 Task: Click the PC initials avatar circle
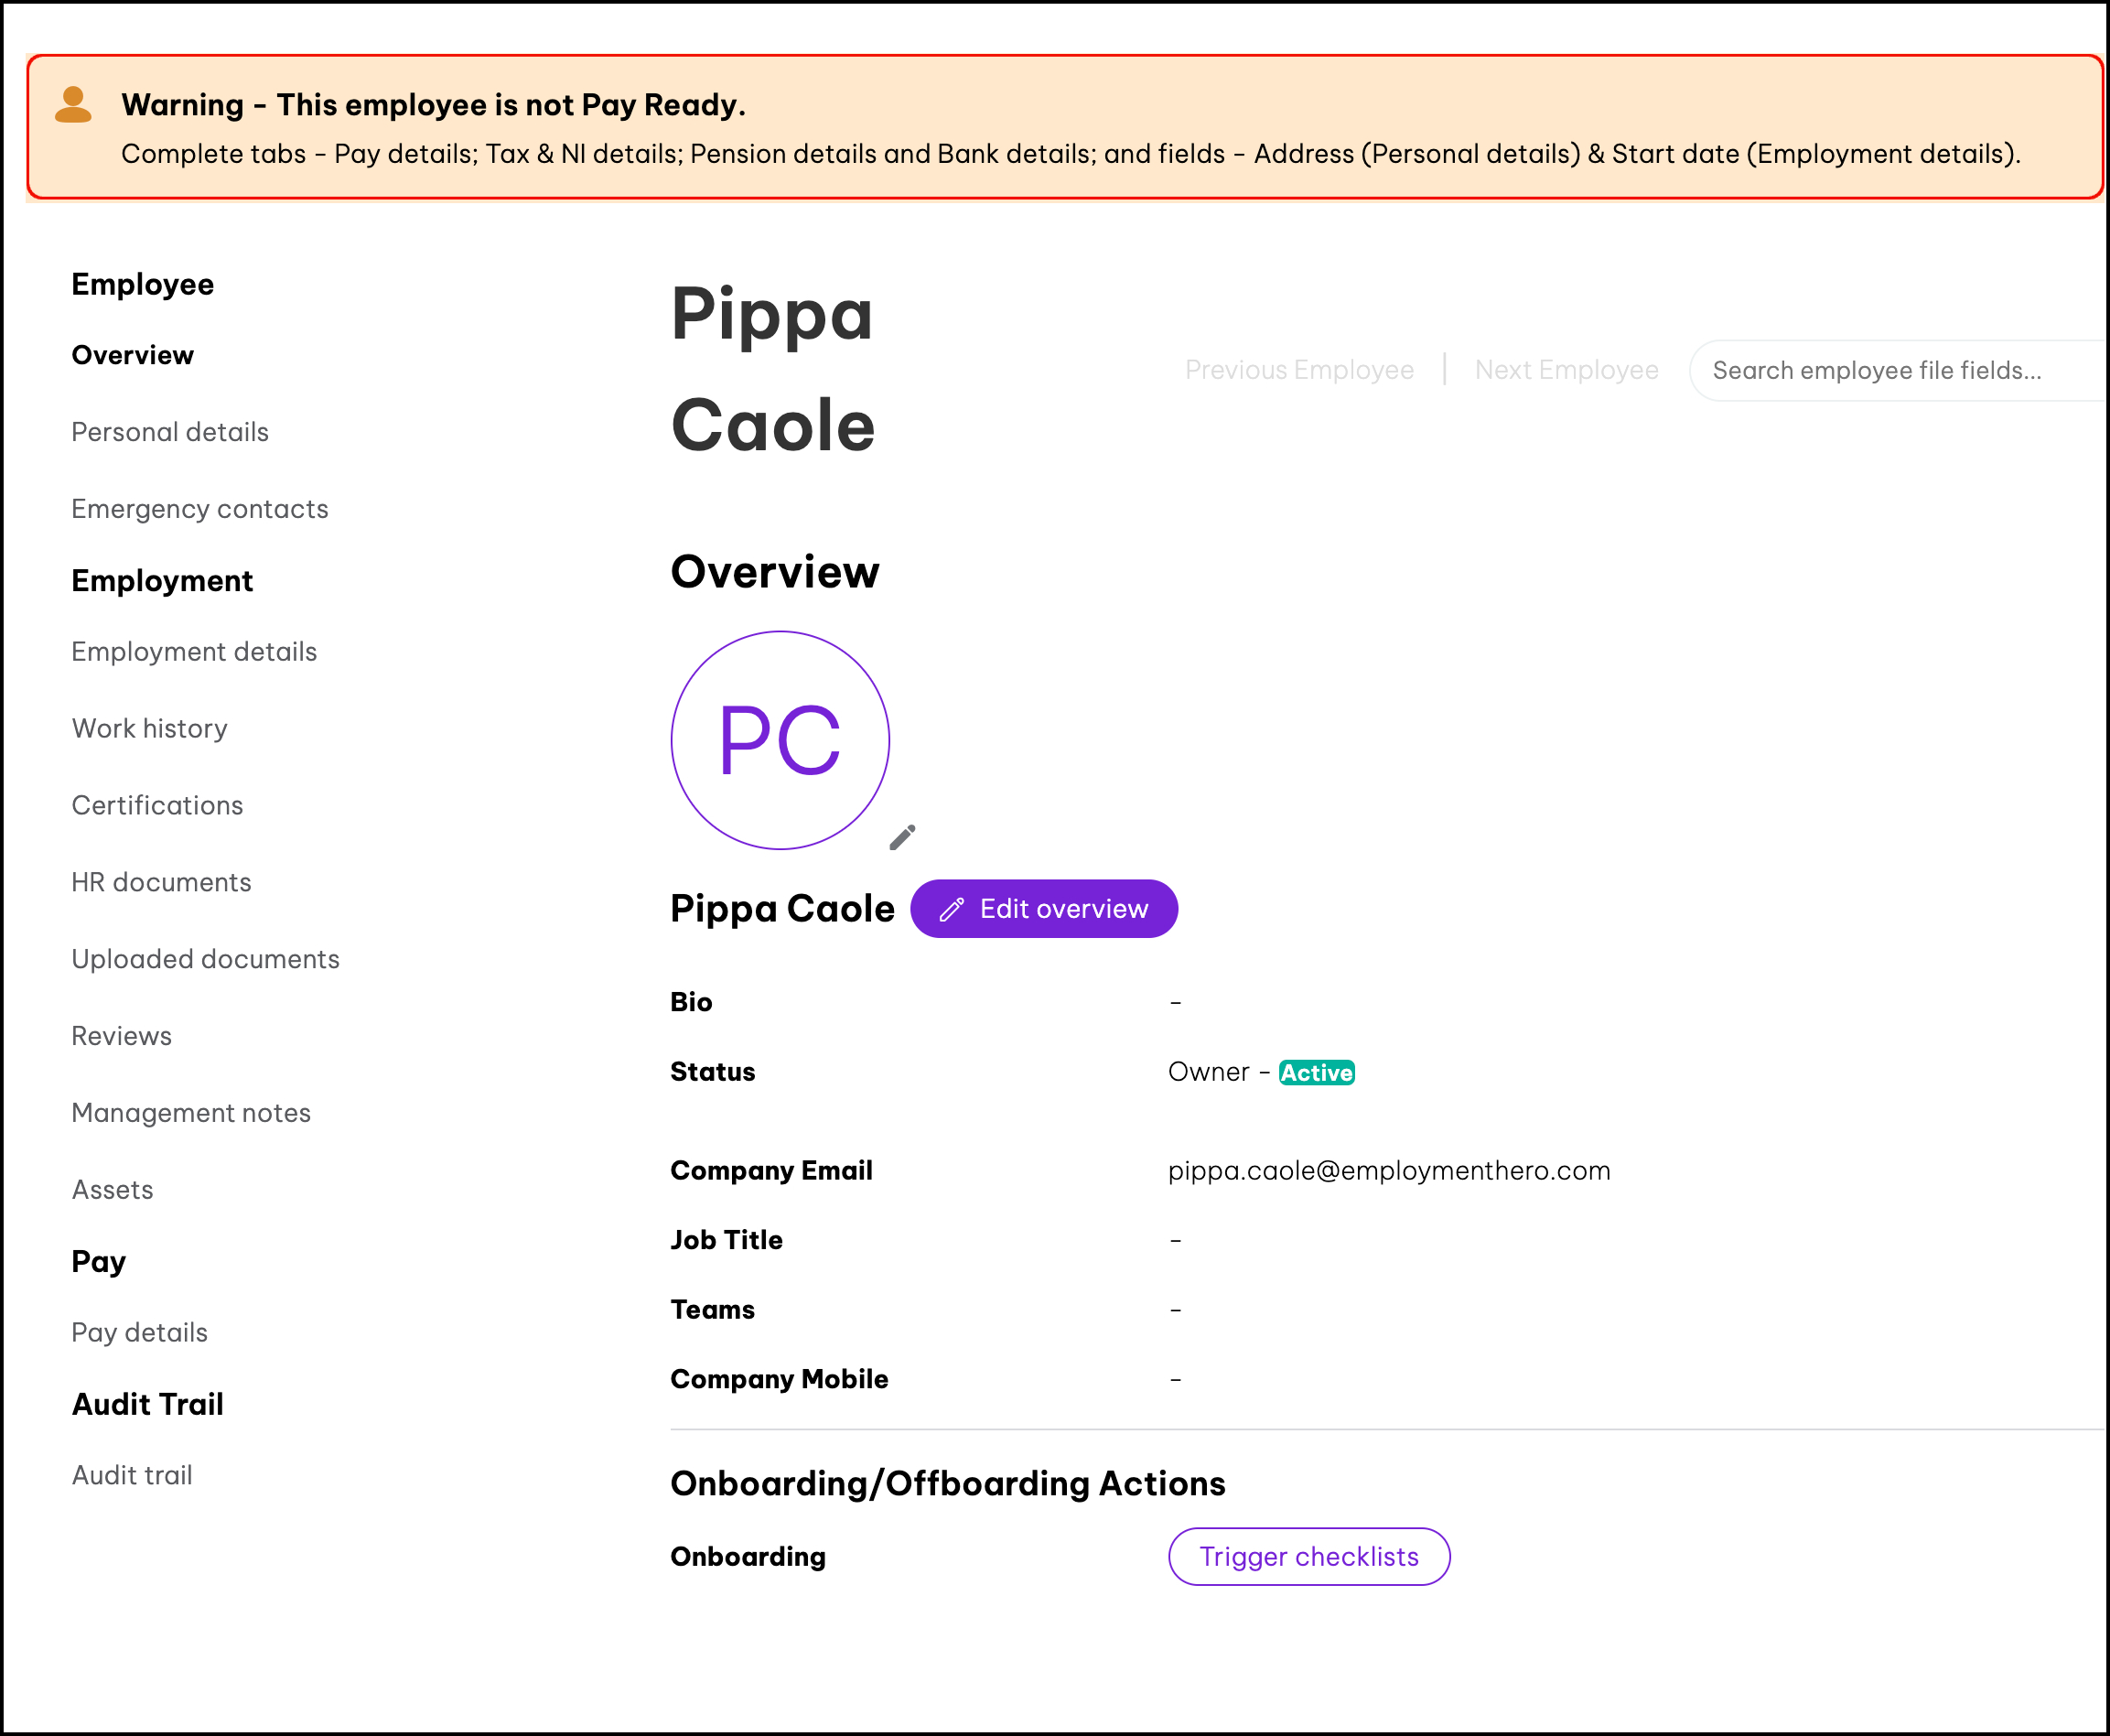(x=780, y=740)
